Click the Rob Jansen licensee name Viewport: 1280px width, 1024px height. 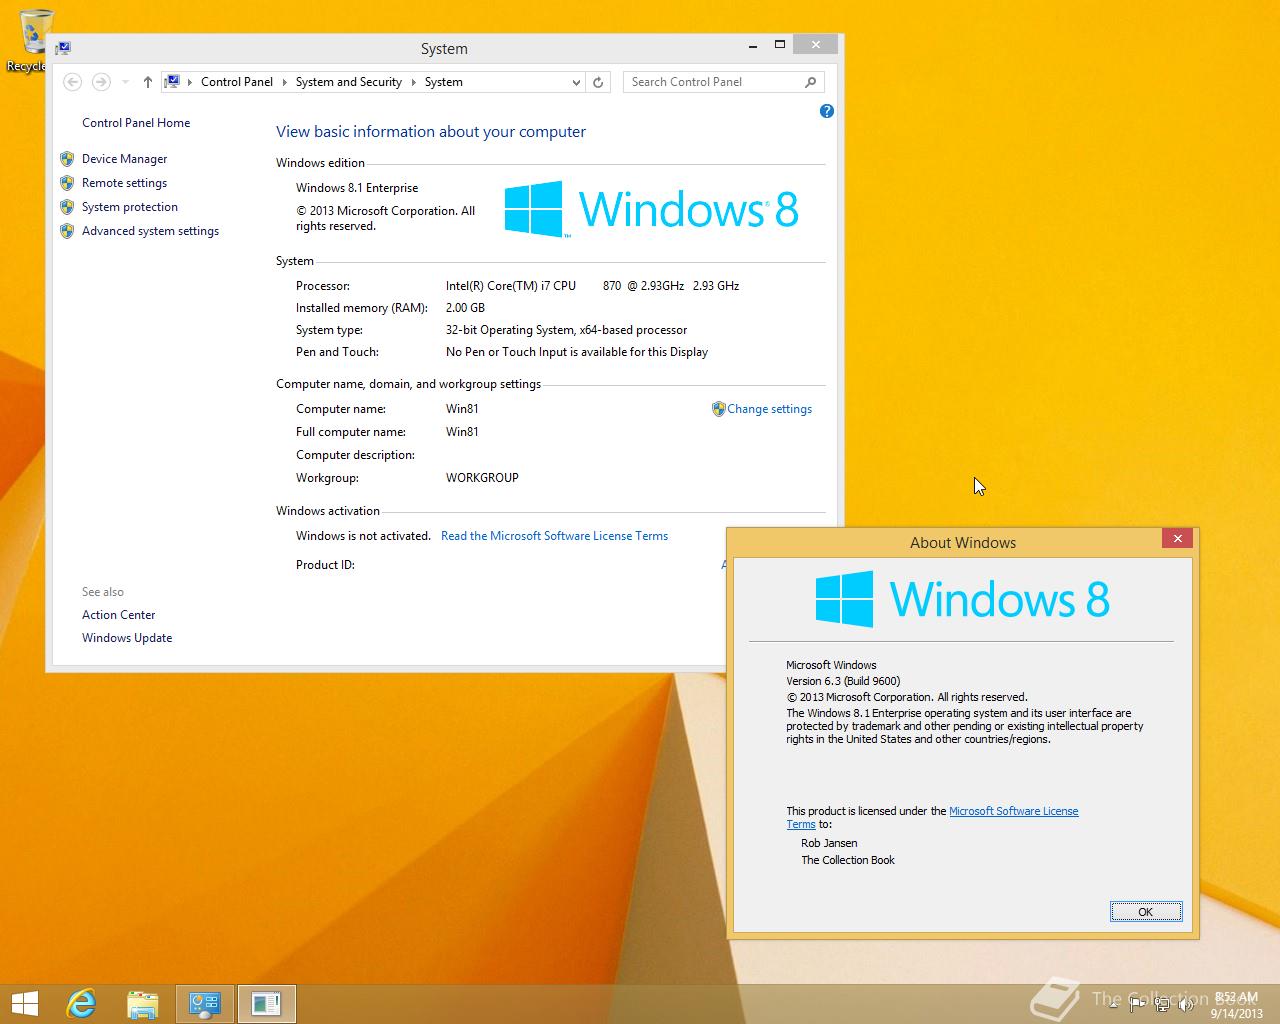[829, 843]
